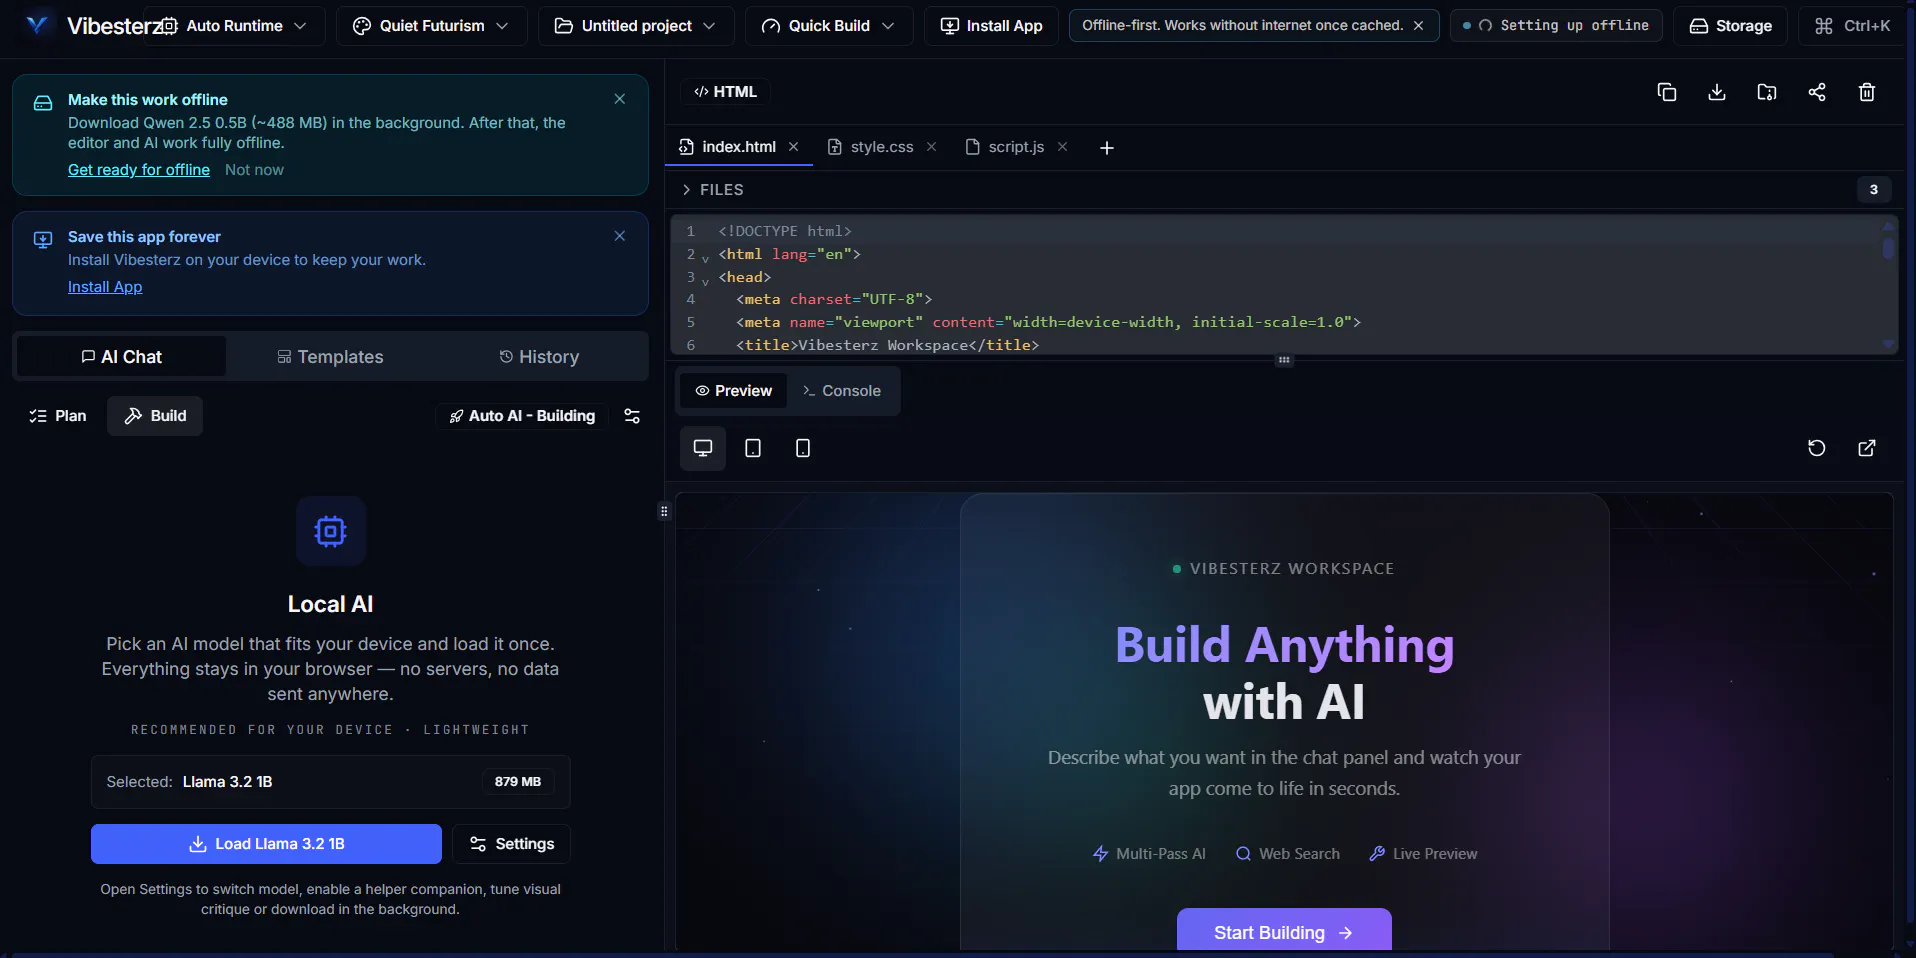This screenshot has width=1916, height=958.
Task: Select Build mode
Action: tap(155, 416)
